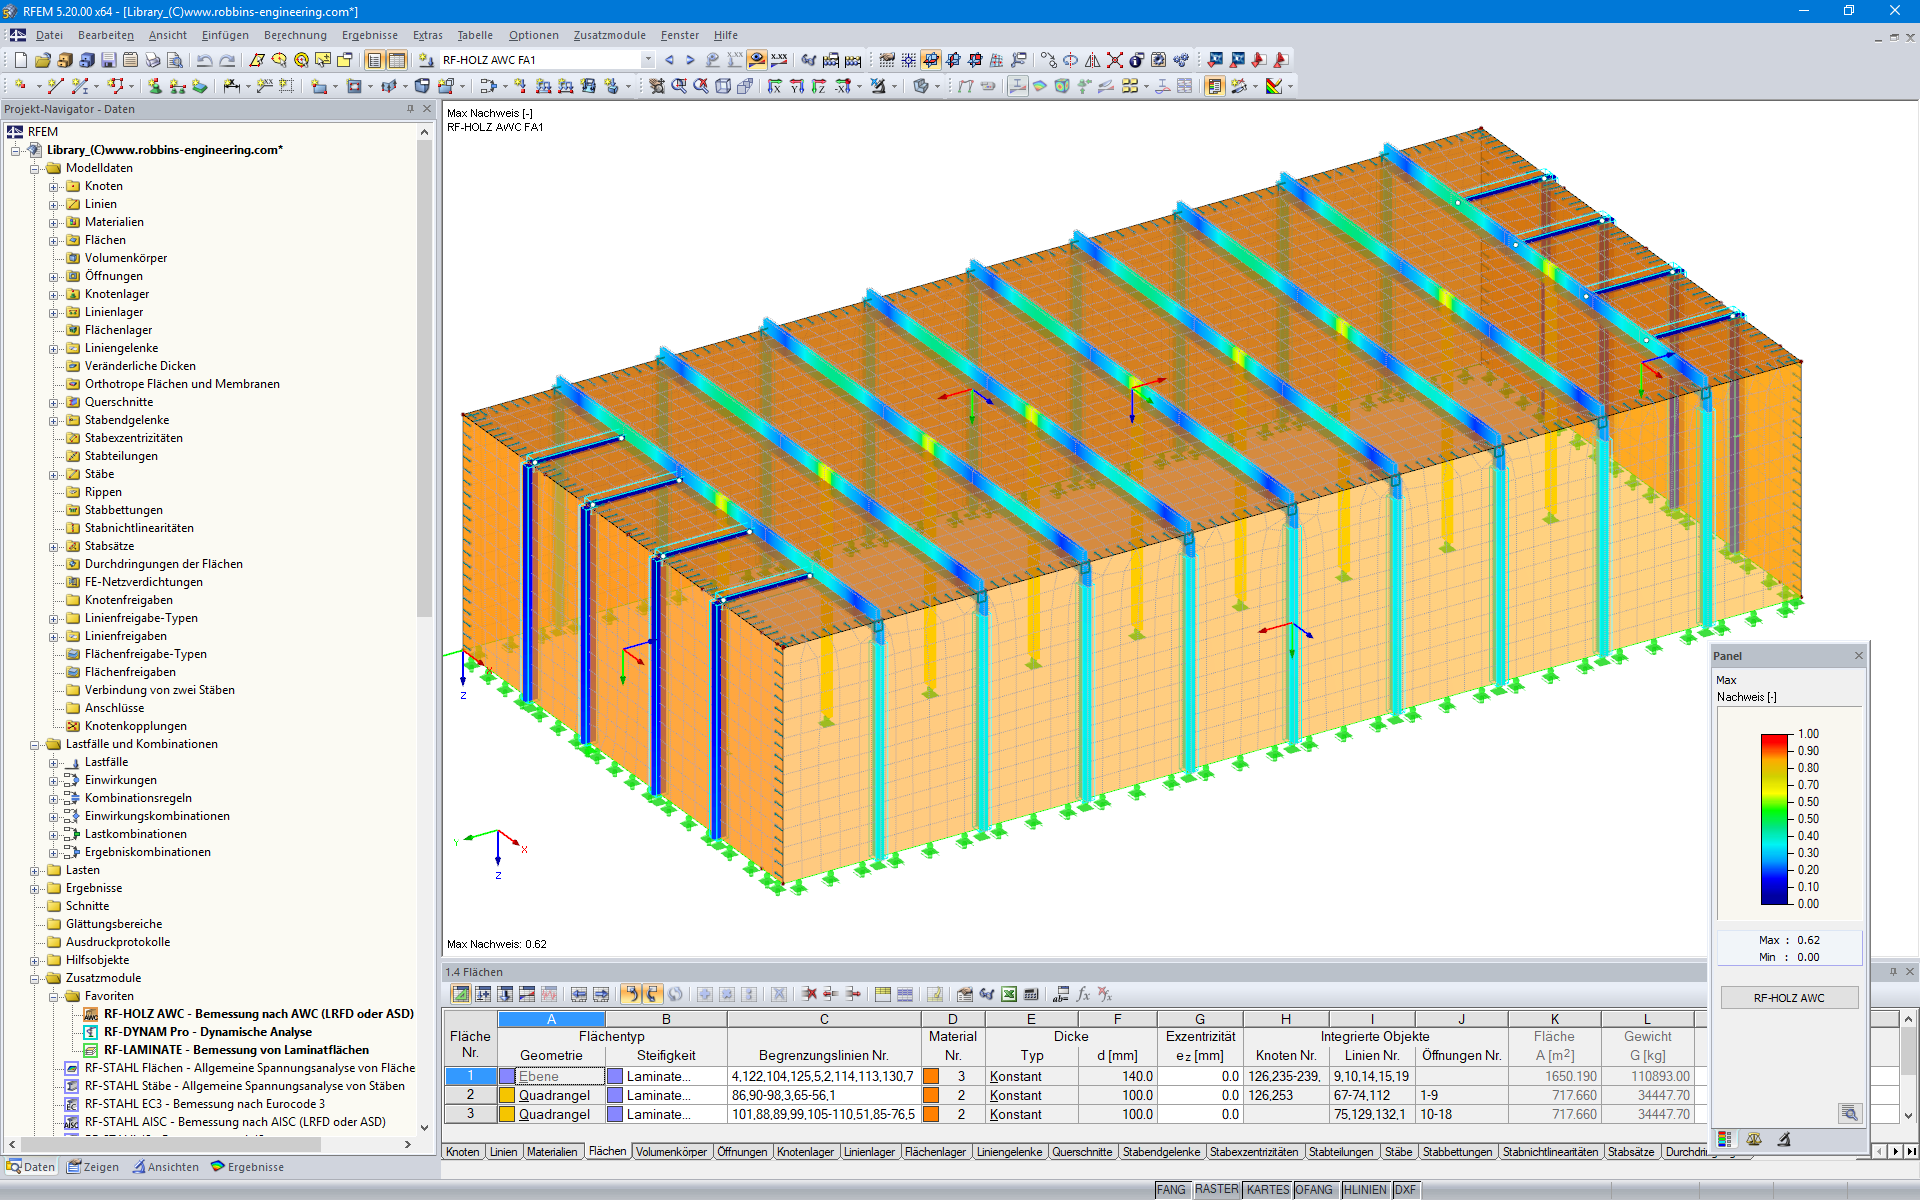1920x1200 pixels.
Task: Click the fx formula icon in table toolbar
Action: click(x=1083, y=994)
